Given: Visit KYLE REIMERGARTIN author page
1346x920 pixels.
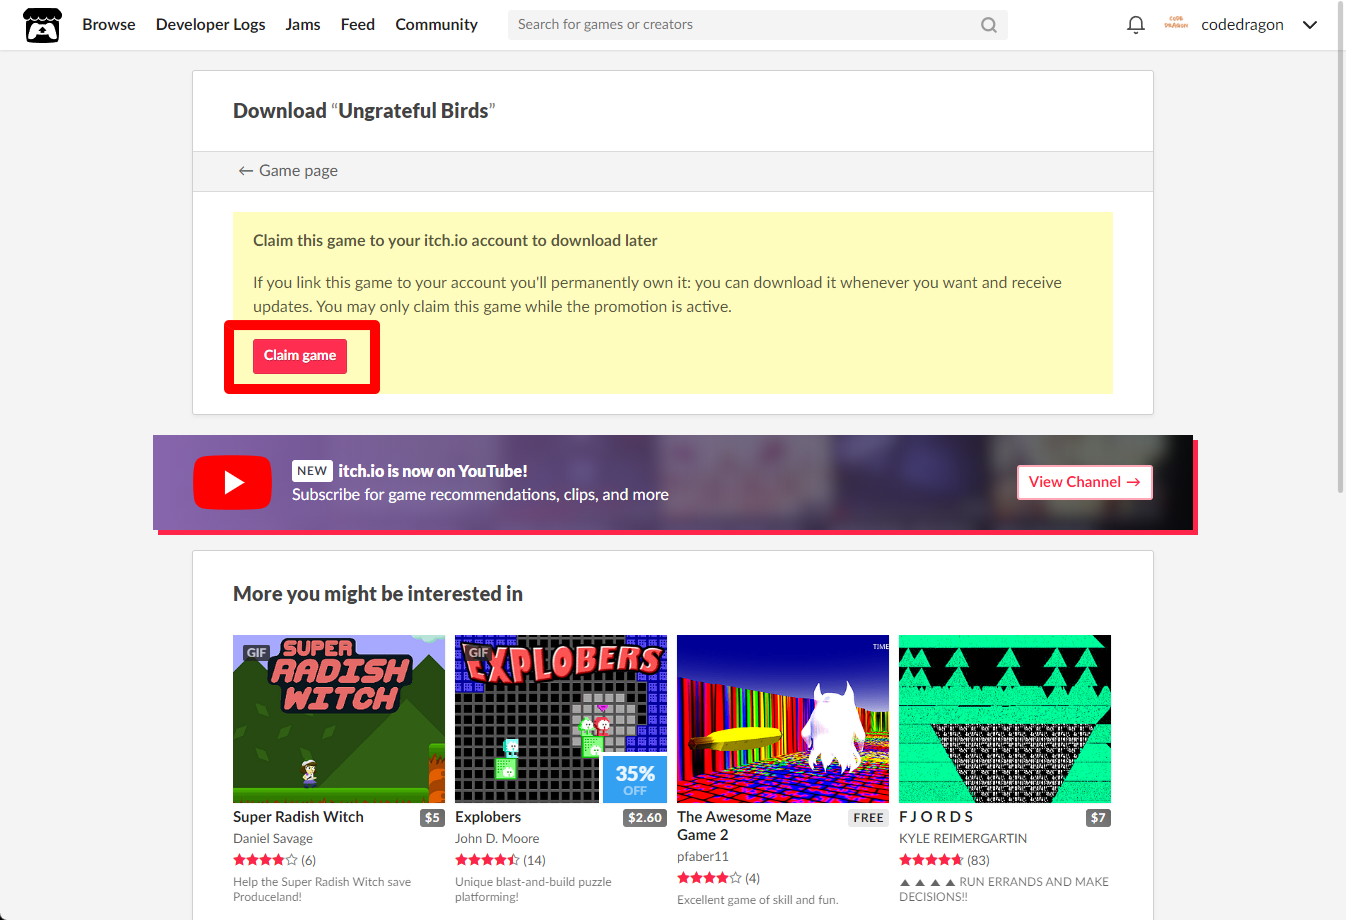Looking at the screenshot, I should pyautogui.click(x=963, y=839).
